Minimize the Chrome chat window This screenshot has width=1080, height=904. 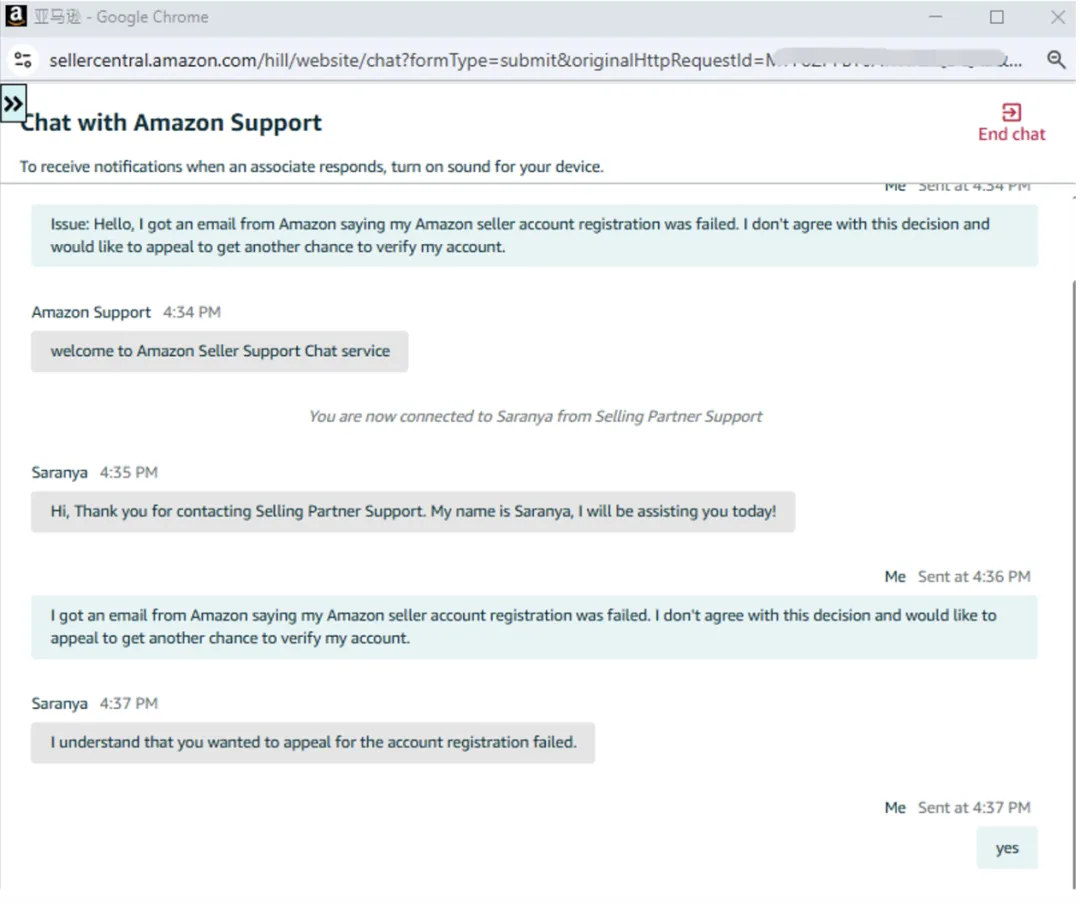pos(935,17)
